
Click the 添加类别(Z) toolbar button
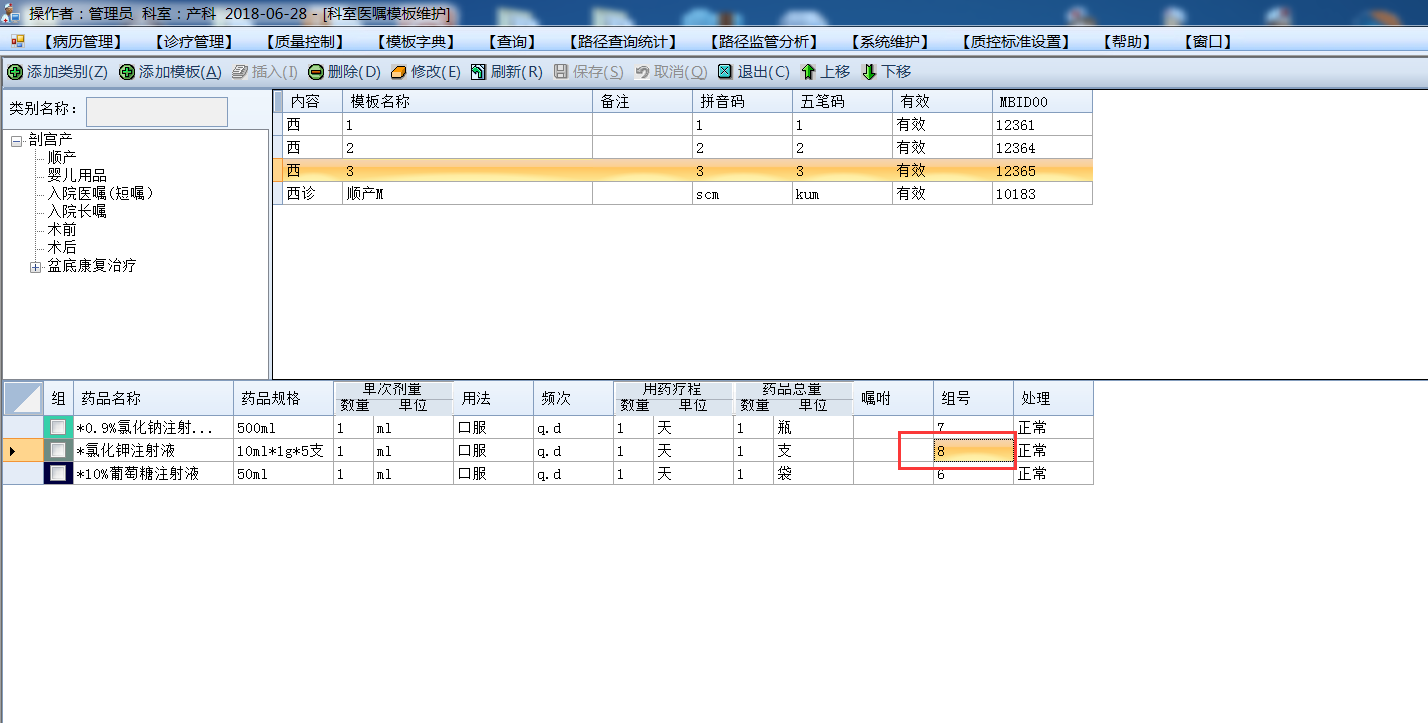57,72
